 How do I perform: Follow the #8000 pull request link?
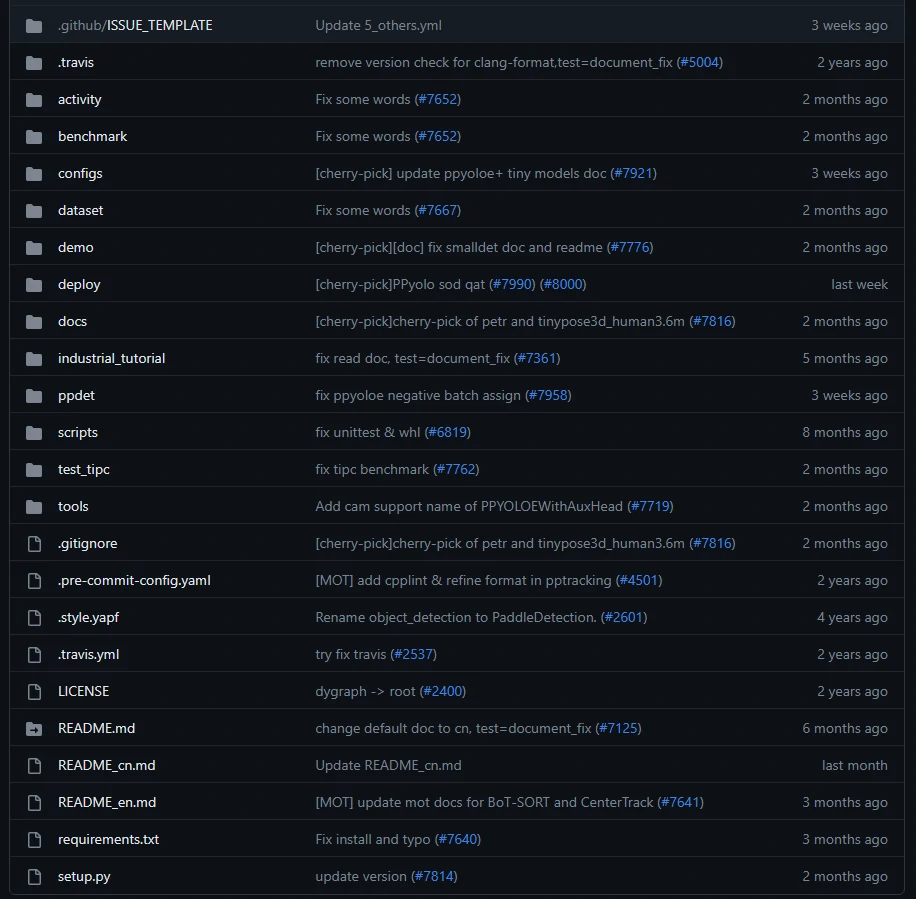coord(563,284)
